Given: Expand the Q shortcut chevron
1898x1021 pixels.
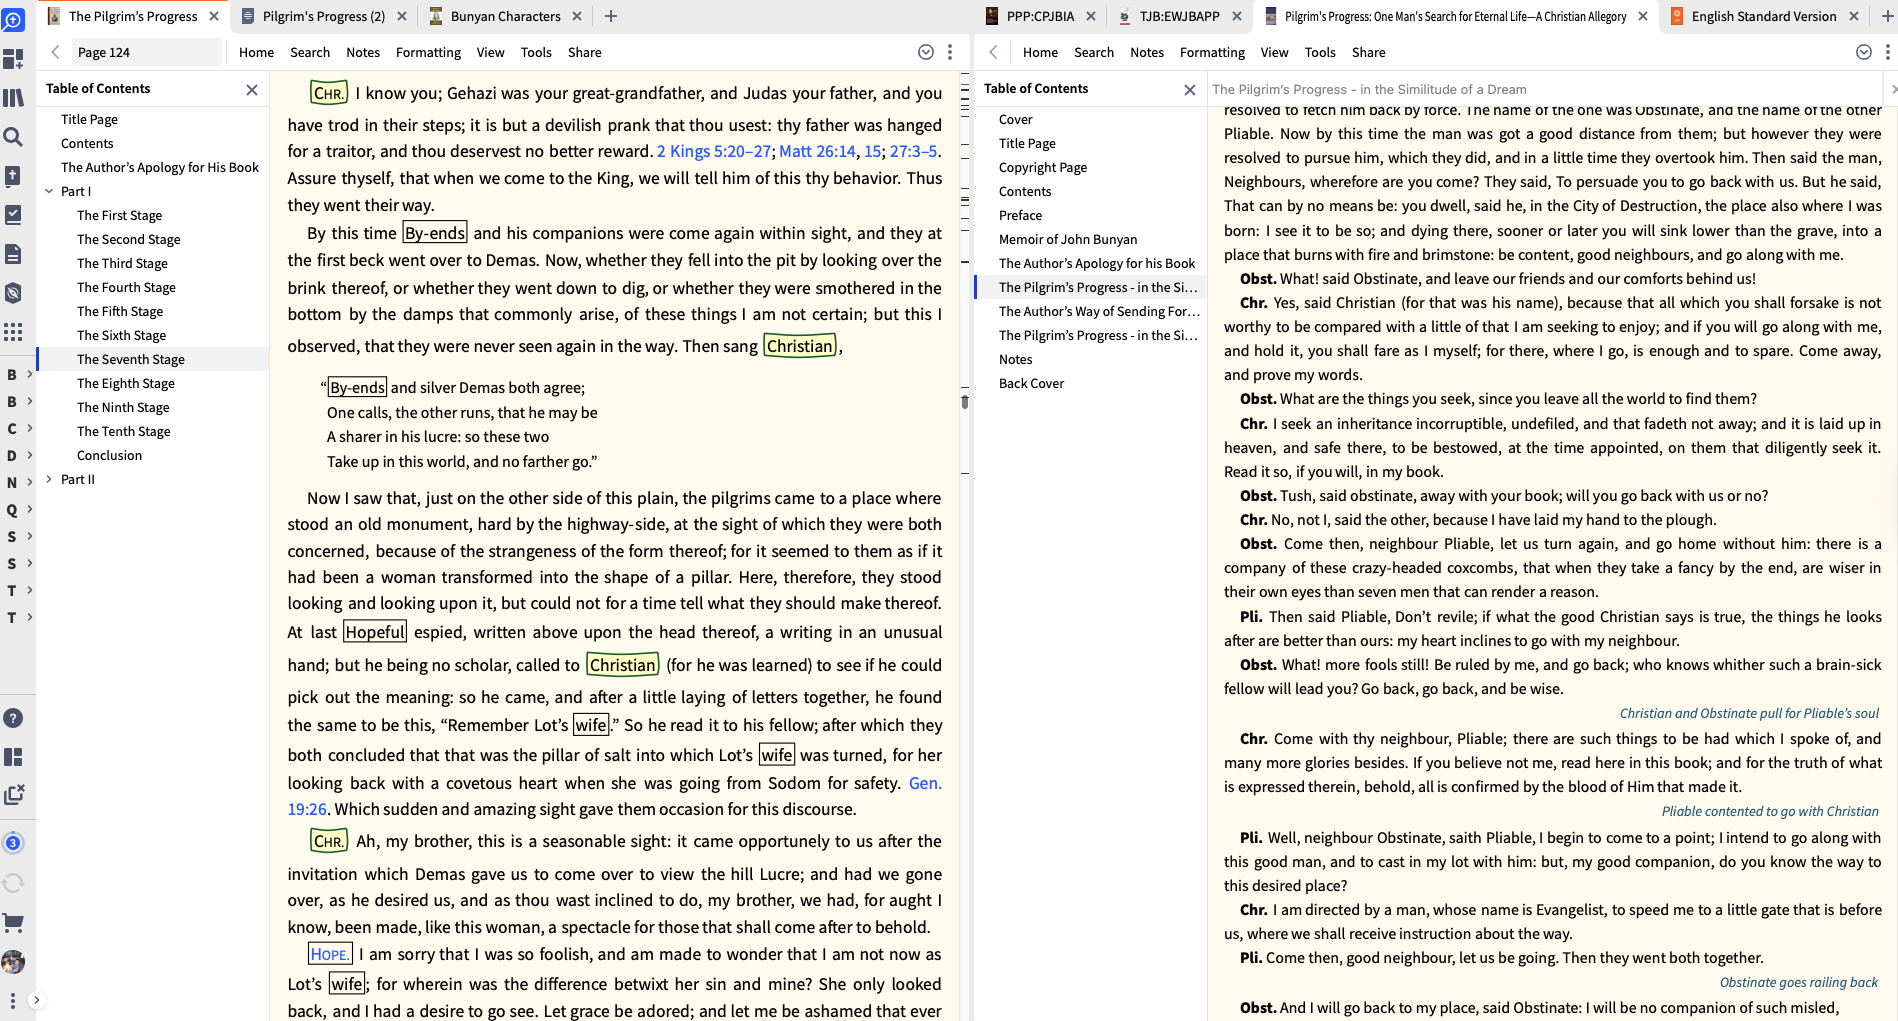Looking at the screenshot, I should [x=30, y=509].
